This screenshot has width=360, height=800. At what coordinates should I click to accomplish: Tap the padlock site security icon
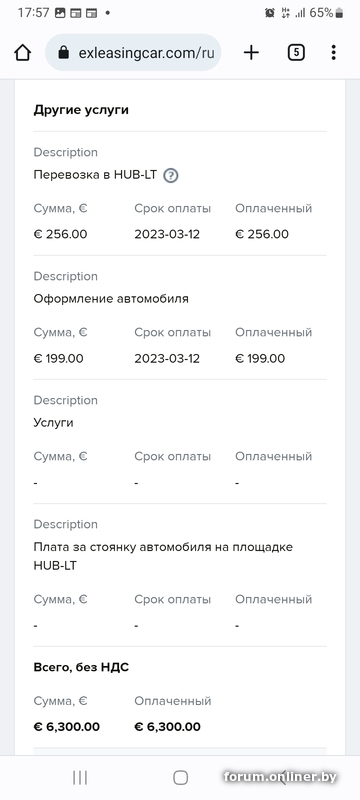tap(63, 53)
